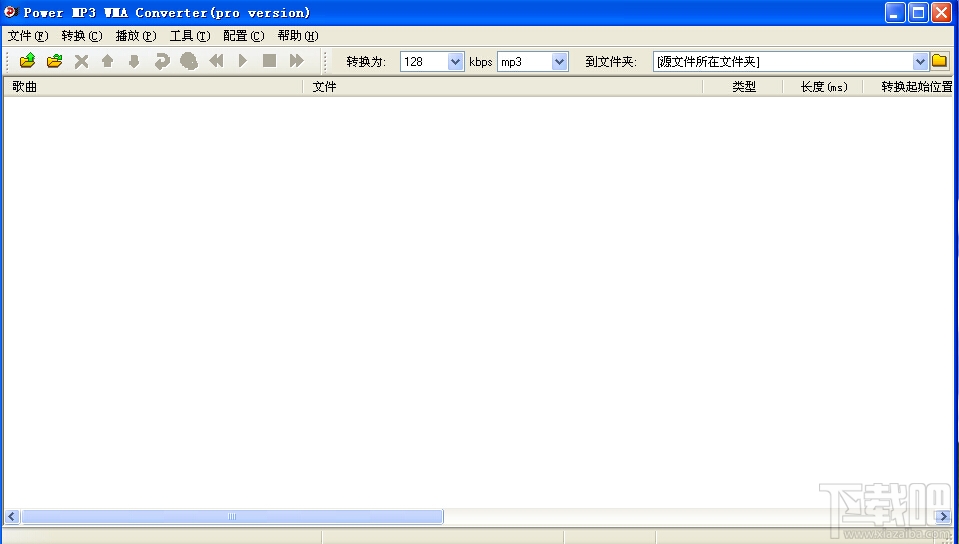Minimize the Power MP3 WMA Converter window
The height and width of the screenshot is (544, 959).
click(x=895, y=12)
